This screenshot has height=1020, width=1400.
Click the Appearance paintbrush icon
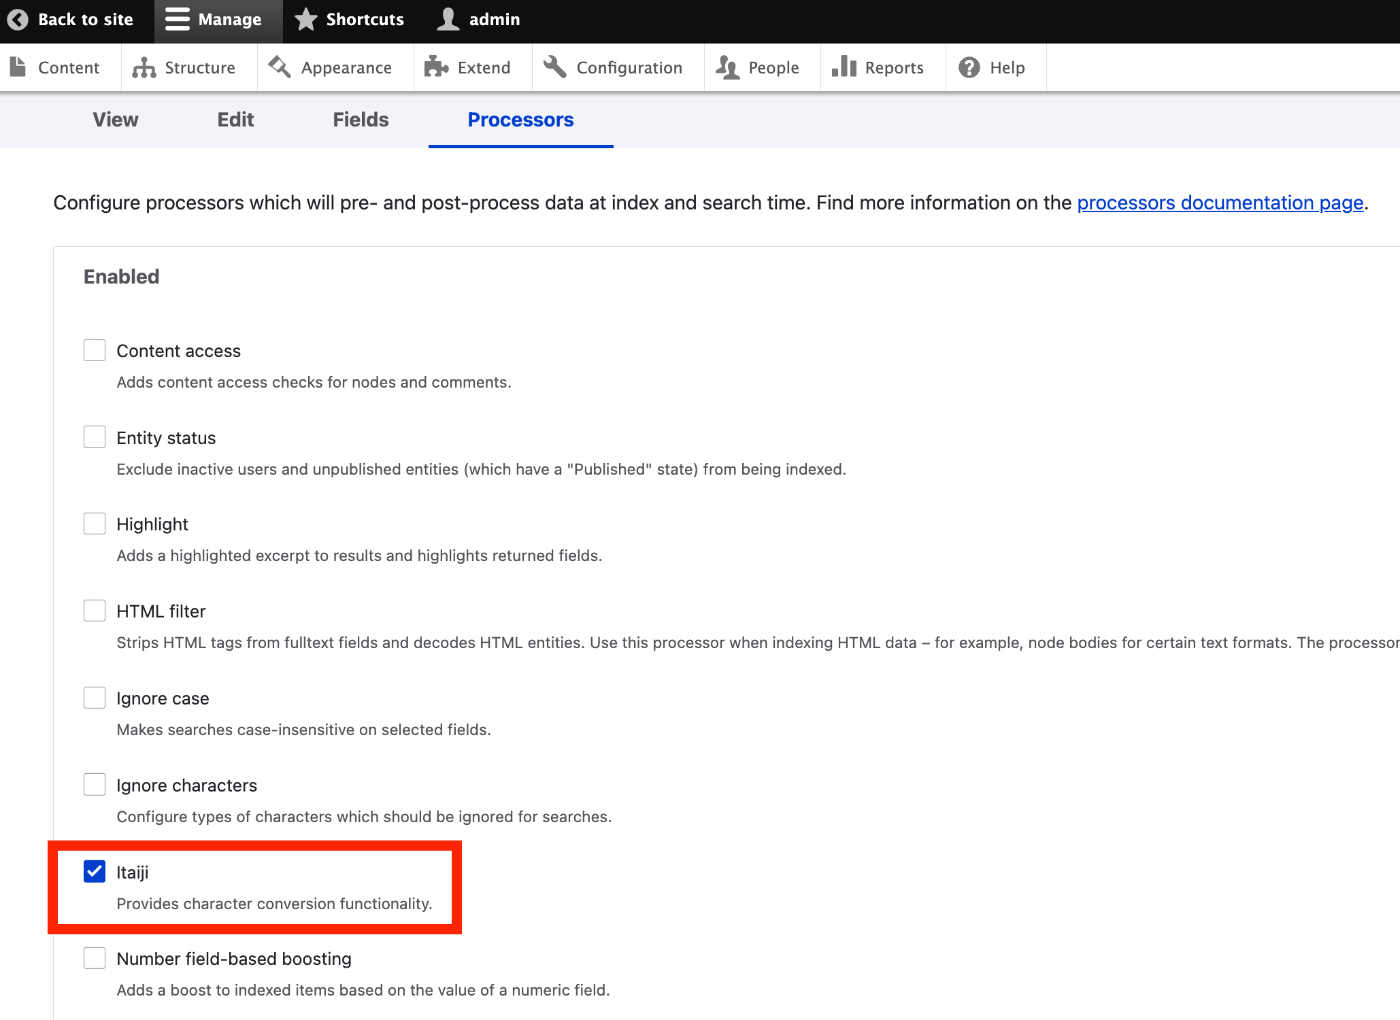point(280,67)
